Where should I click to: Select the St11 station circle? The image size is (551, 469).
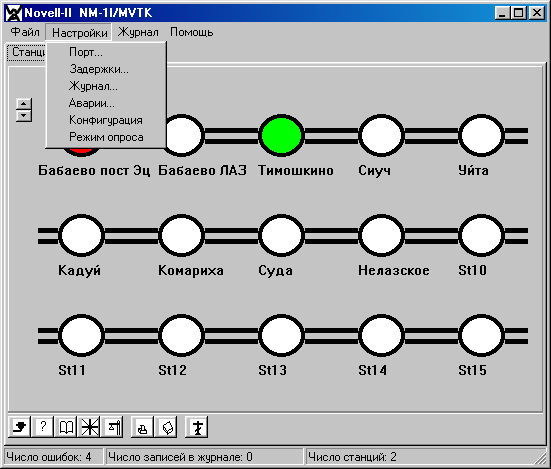click(x=82, y=336)
